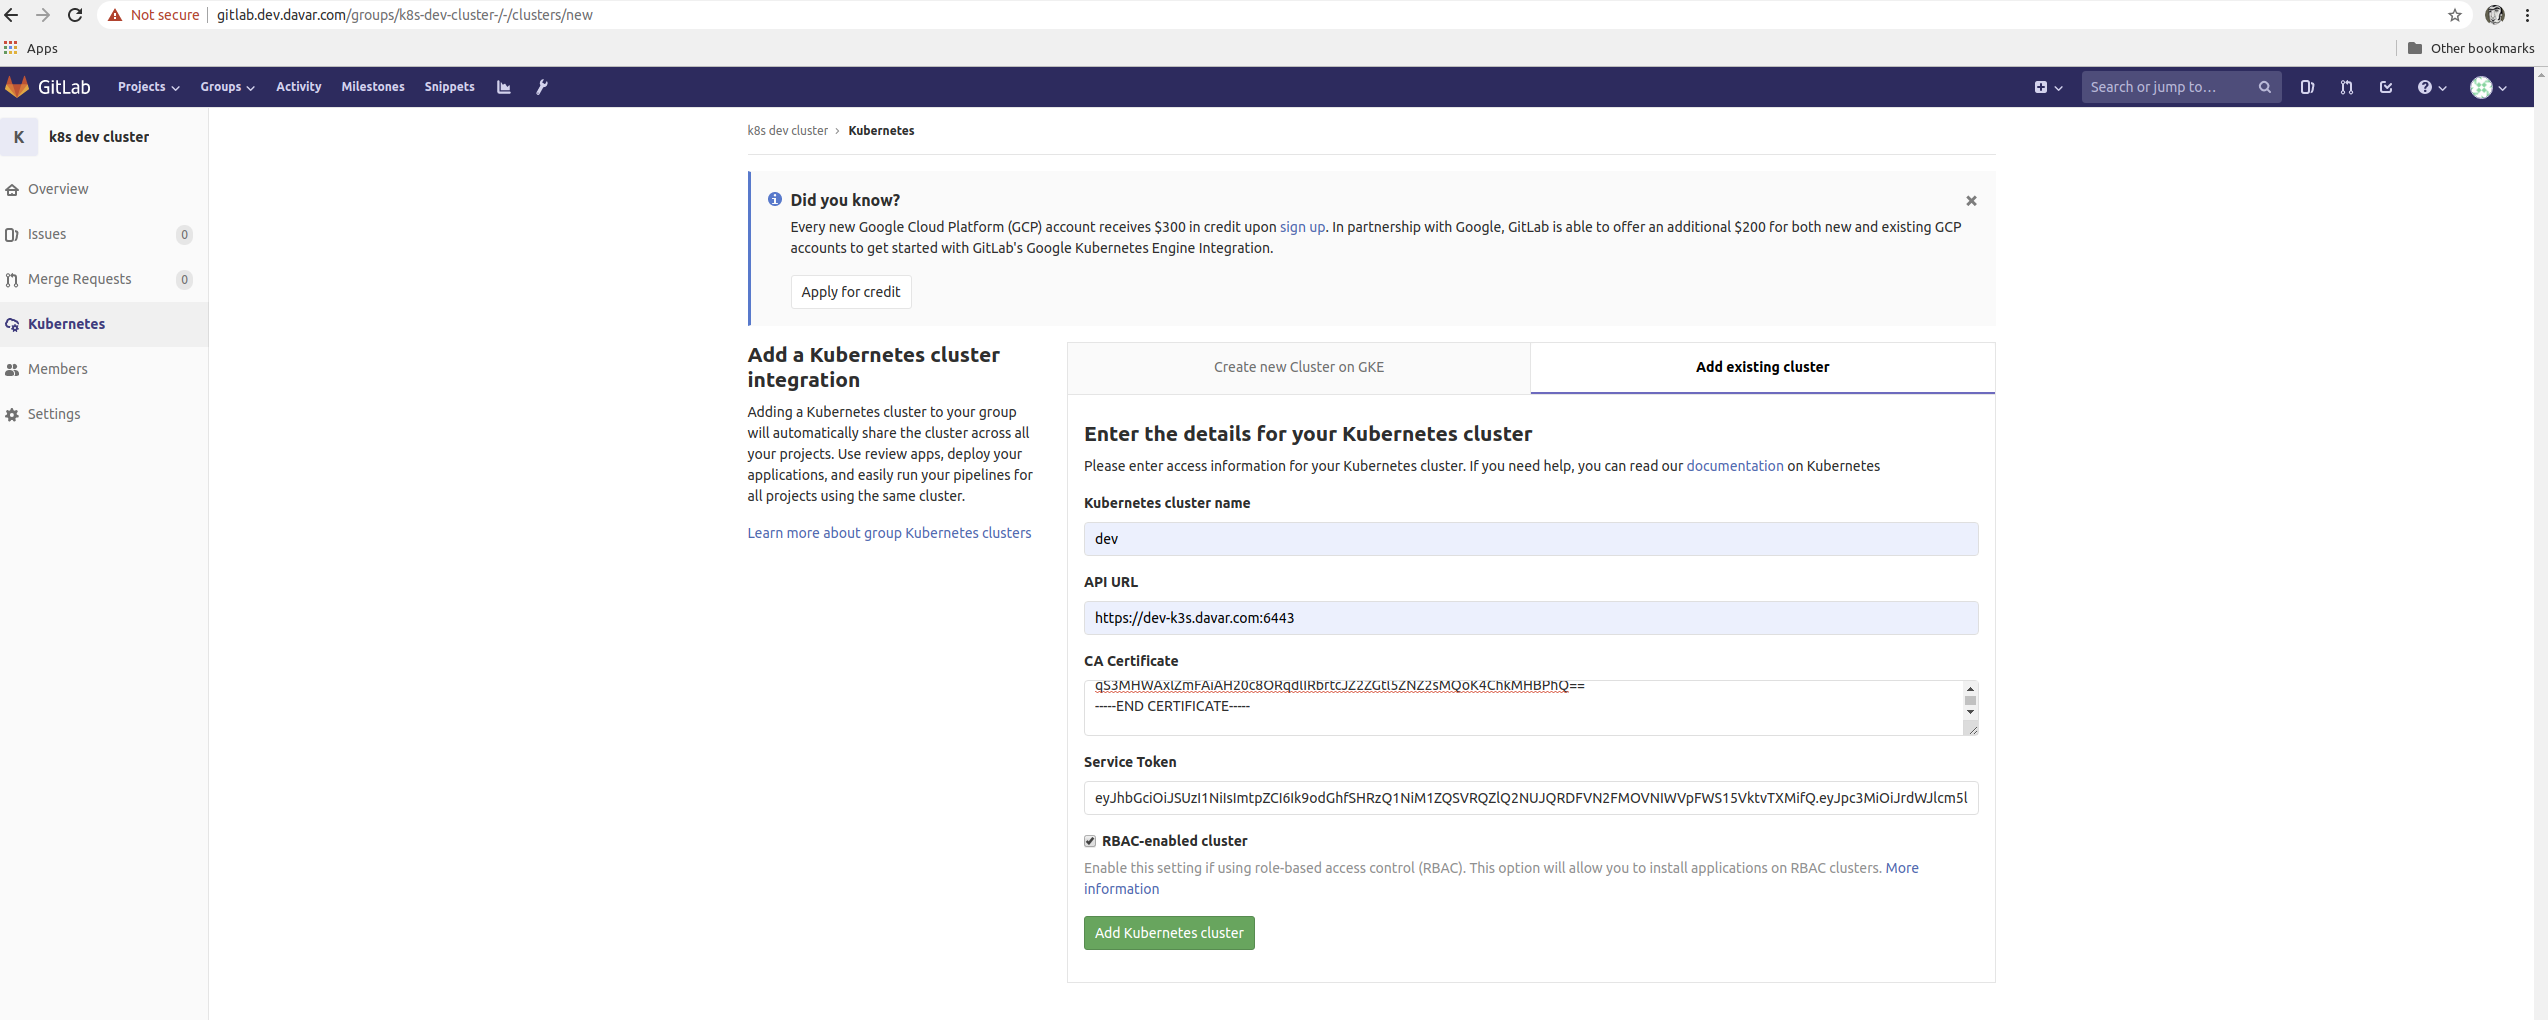Viewport: 2548px width, 1020px height.
Task: Click the info icon in Did you know banner
Action: (774, 199)
